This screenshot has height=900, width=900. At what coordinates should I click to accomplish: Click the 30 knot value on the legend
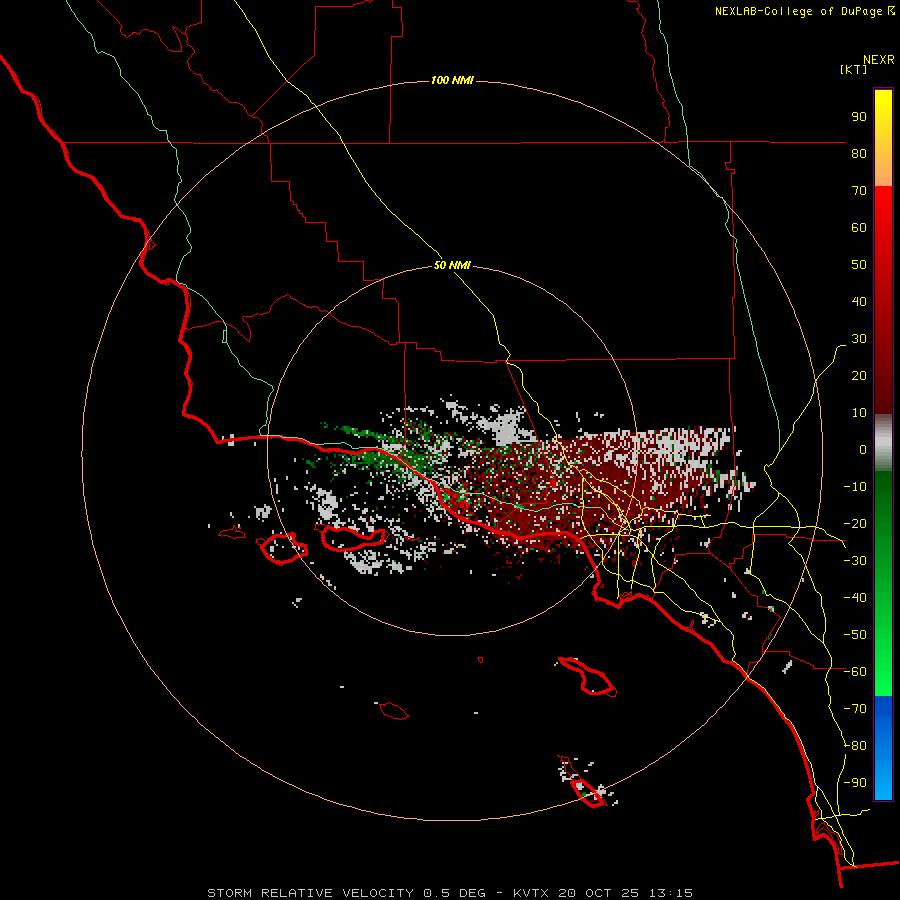859,339
